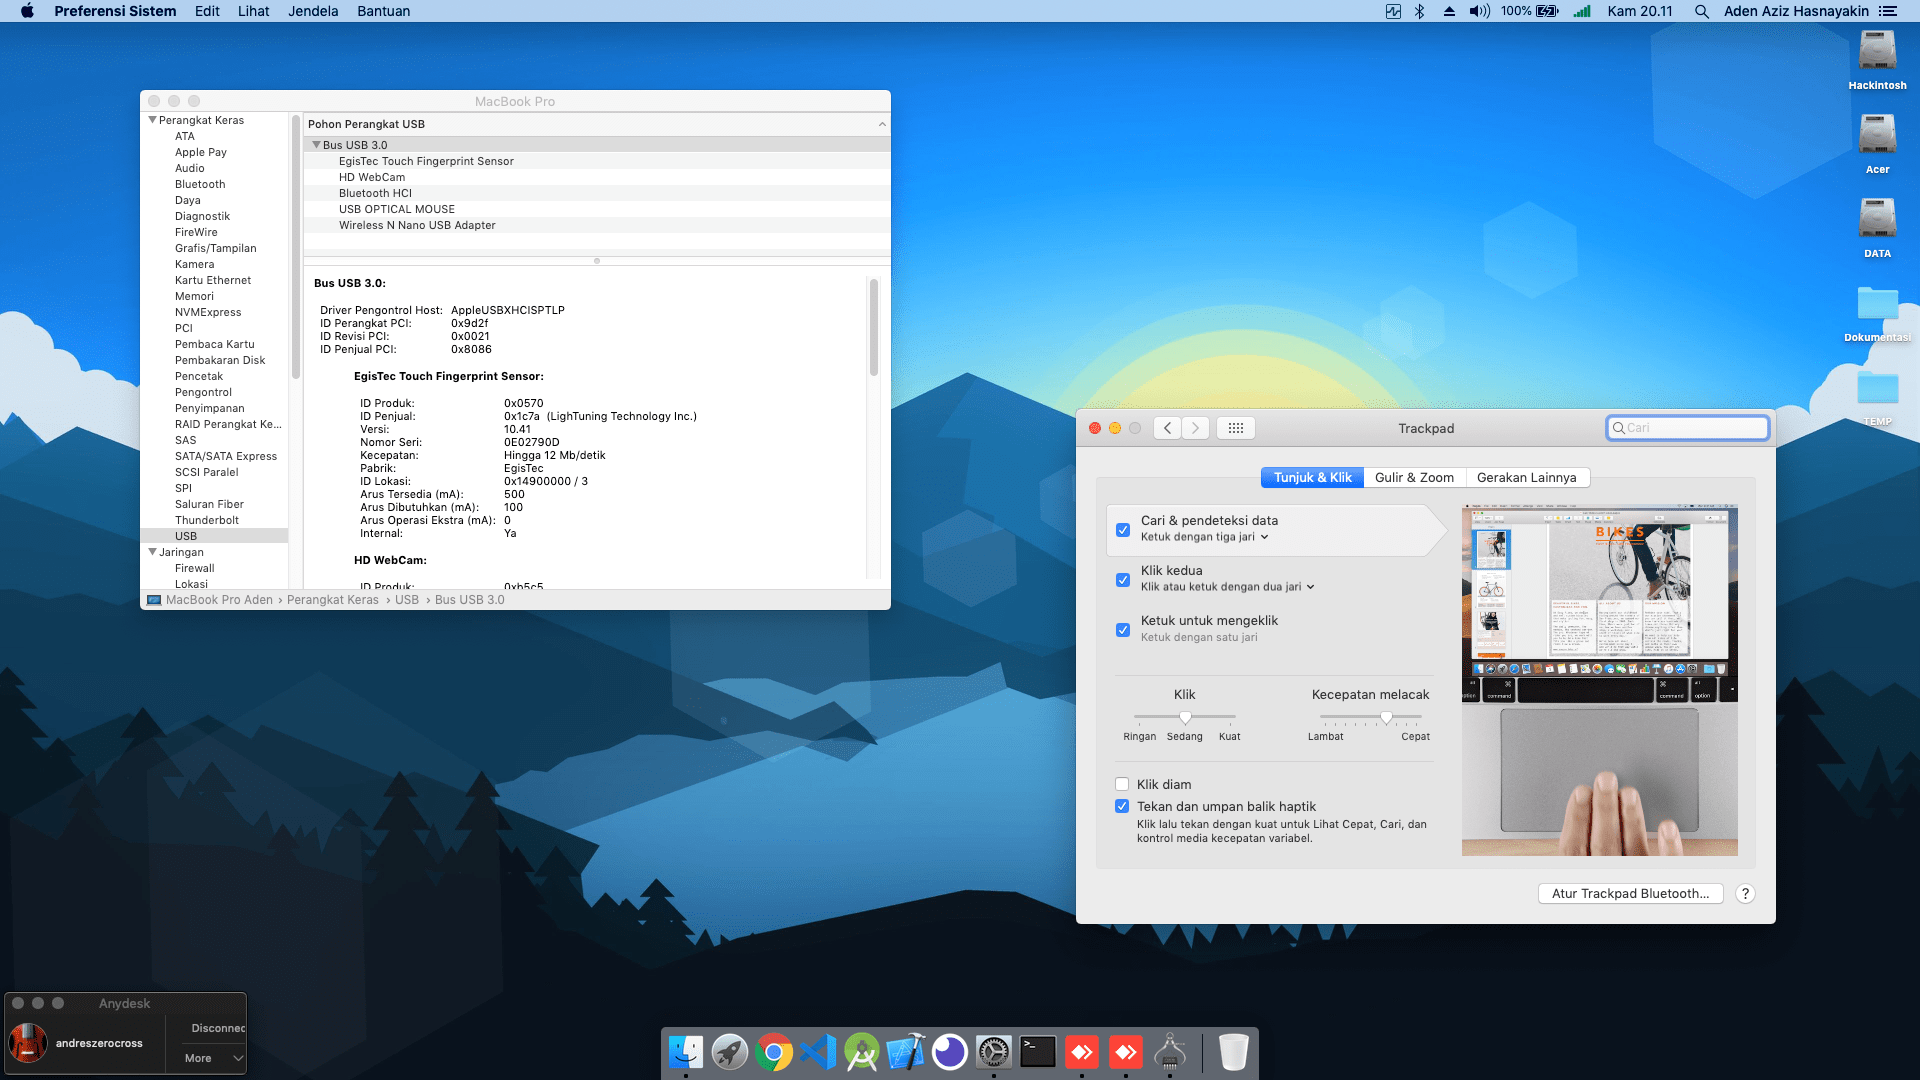Open the Lihat menu
Screen dimensions: 1920x1080
253,11
